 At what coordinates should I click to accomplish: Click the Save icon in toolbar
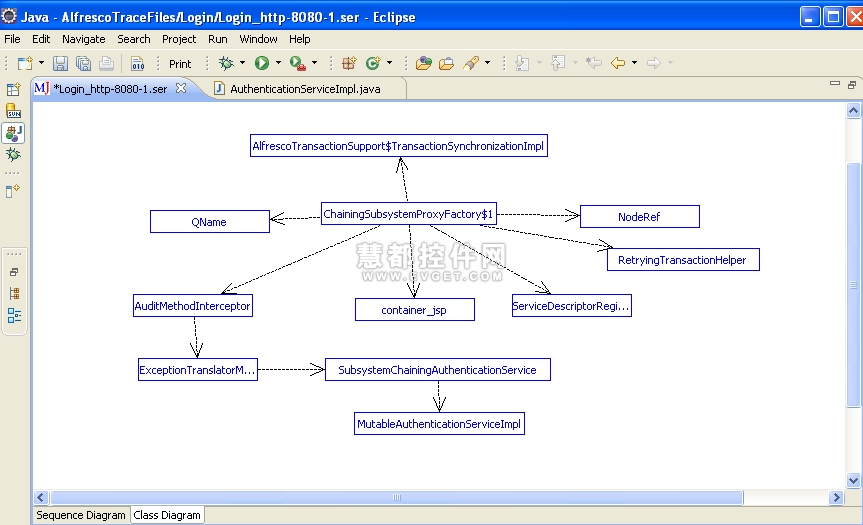(x=60, y=63)
